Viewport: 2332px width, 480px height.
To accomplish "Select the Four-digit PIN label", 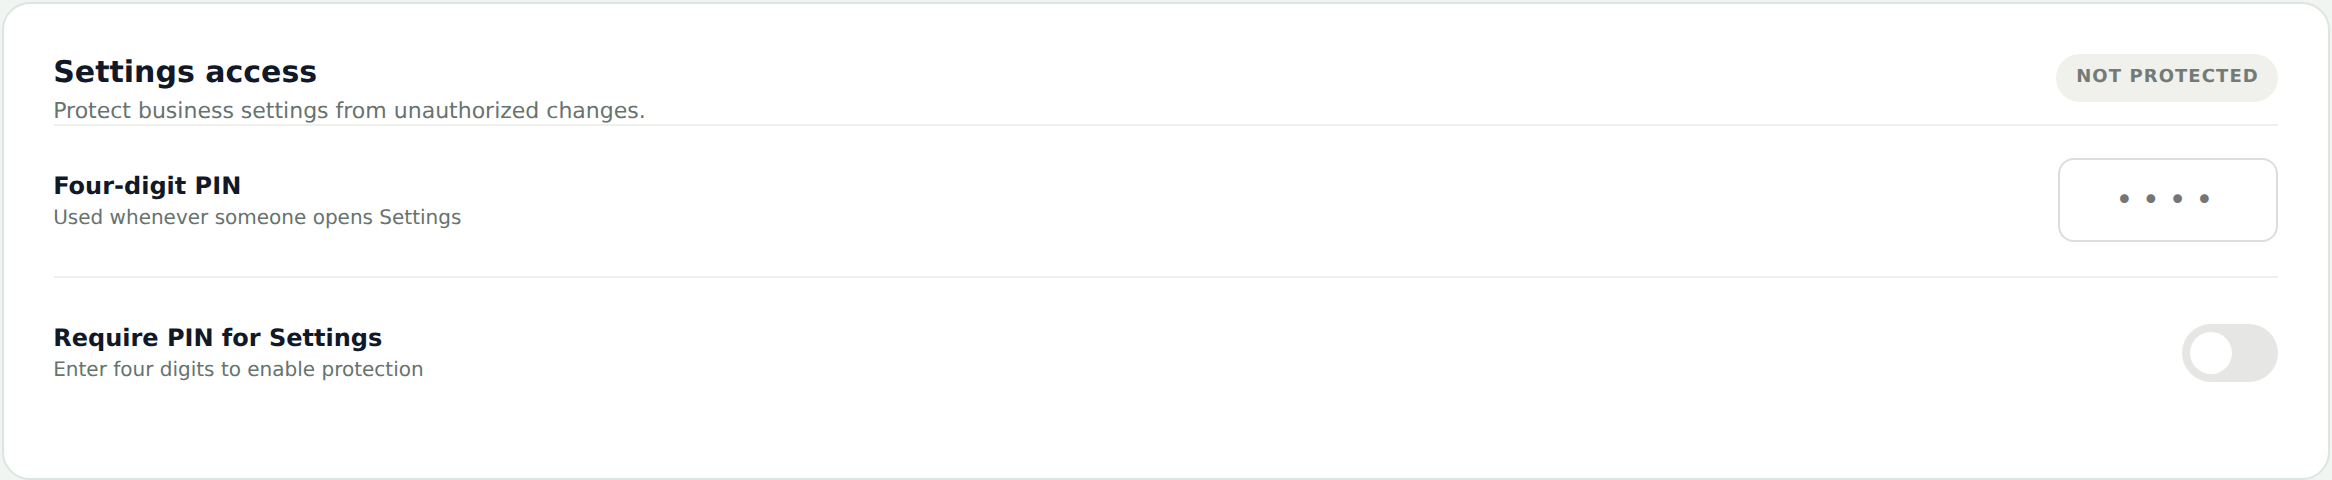I will point(147,186).
